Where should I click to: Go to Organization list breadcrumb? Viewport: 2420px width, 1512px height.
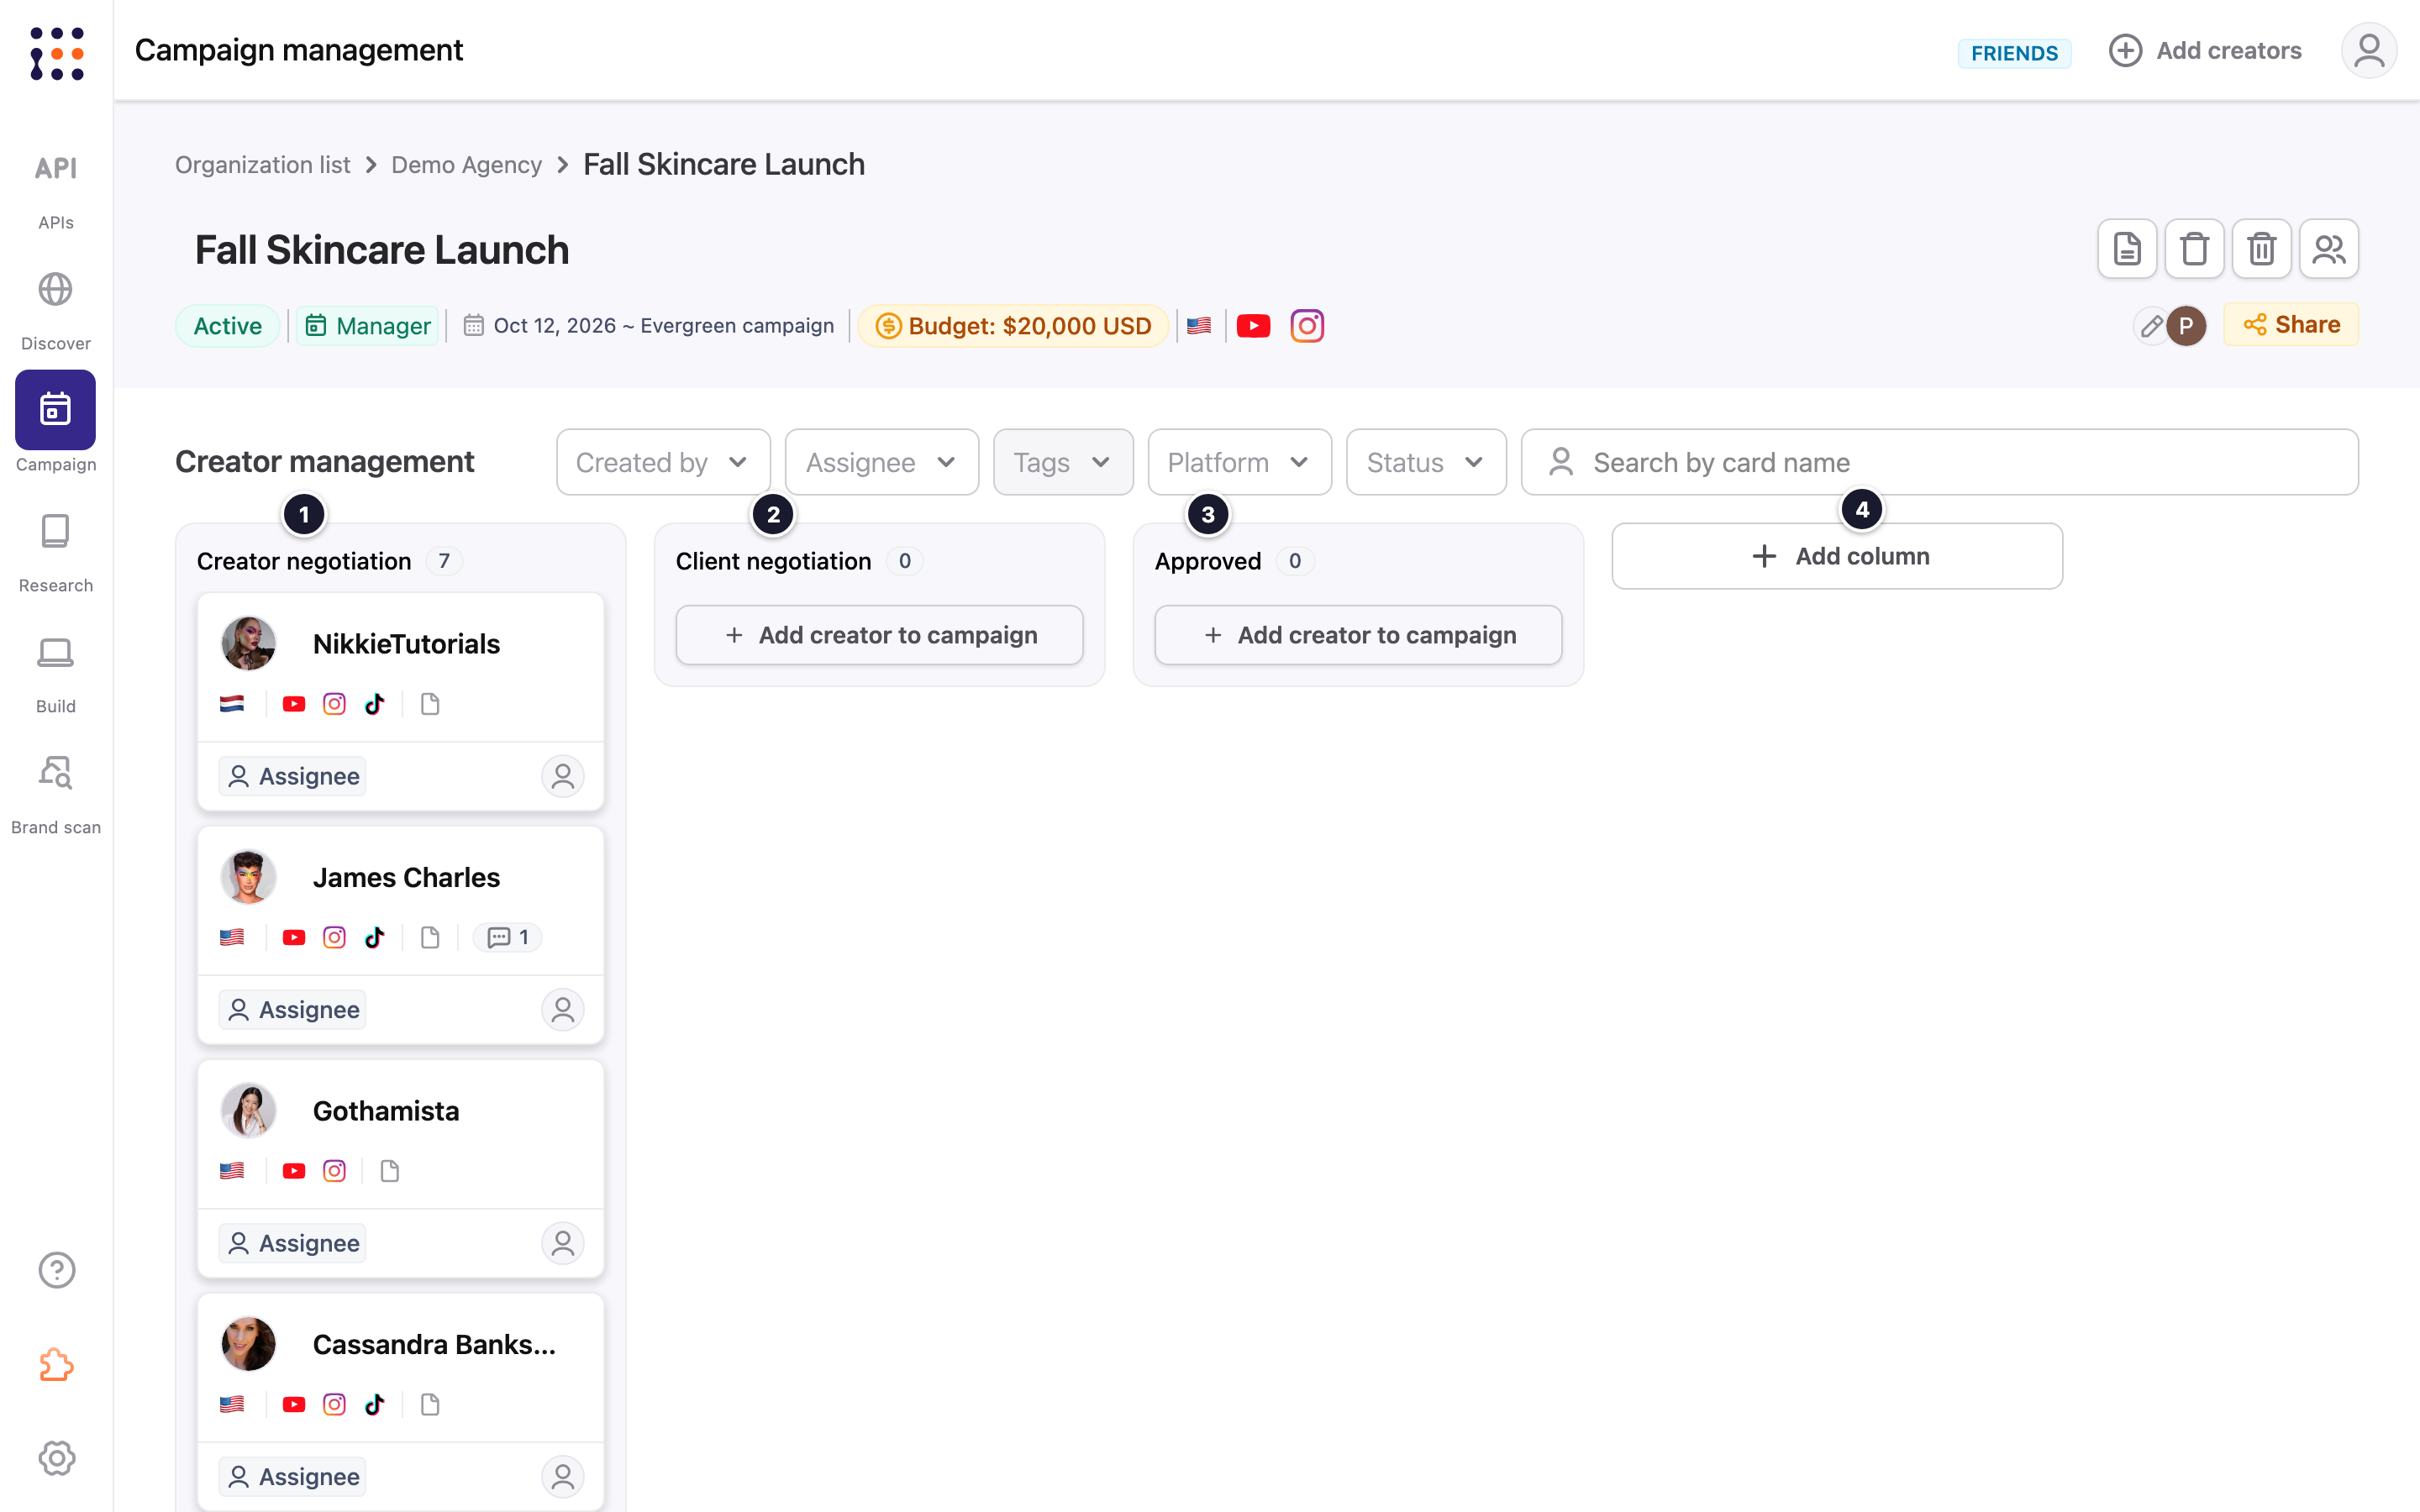pyautogui.click(x=263, y=165)
